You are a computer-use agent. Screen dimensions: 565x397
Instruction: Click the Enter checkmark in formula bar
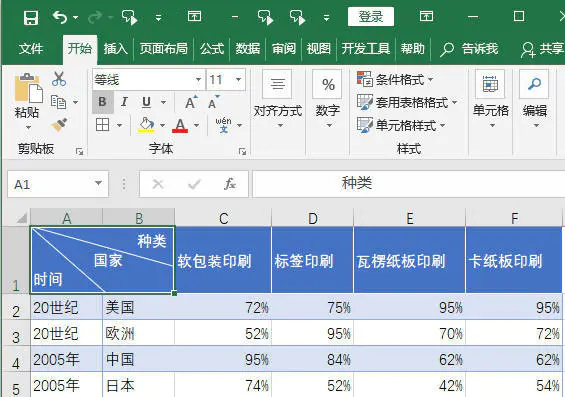(194, 184)
